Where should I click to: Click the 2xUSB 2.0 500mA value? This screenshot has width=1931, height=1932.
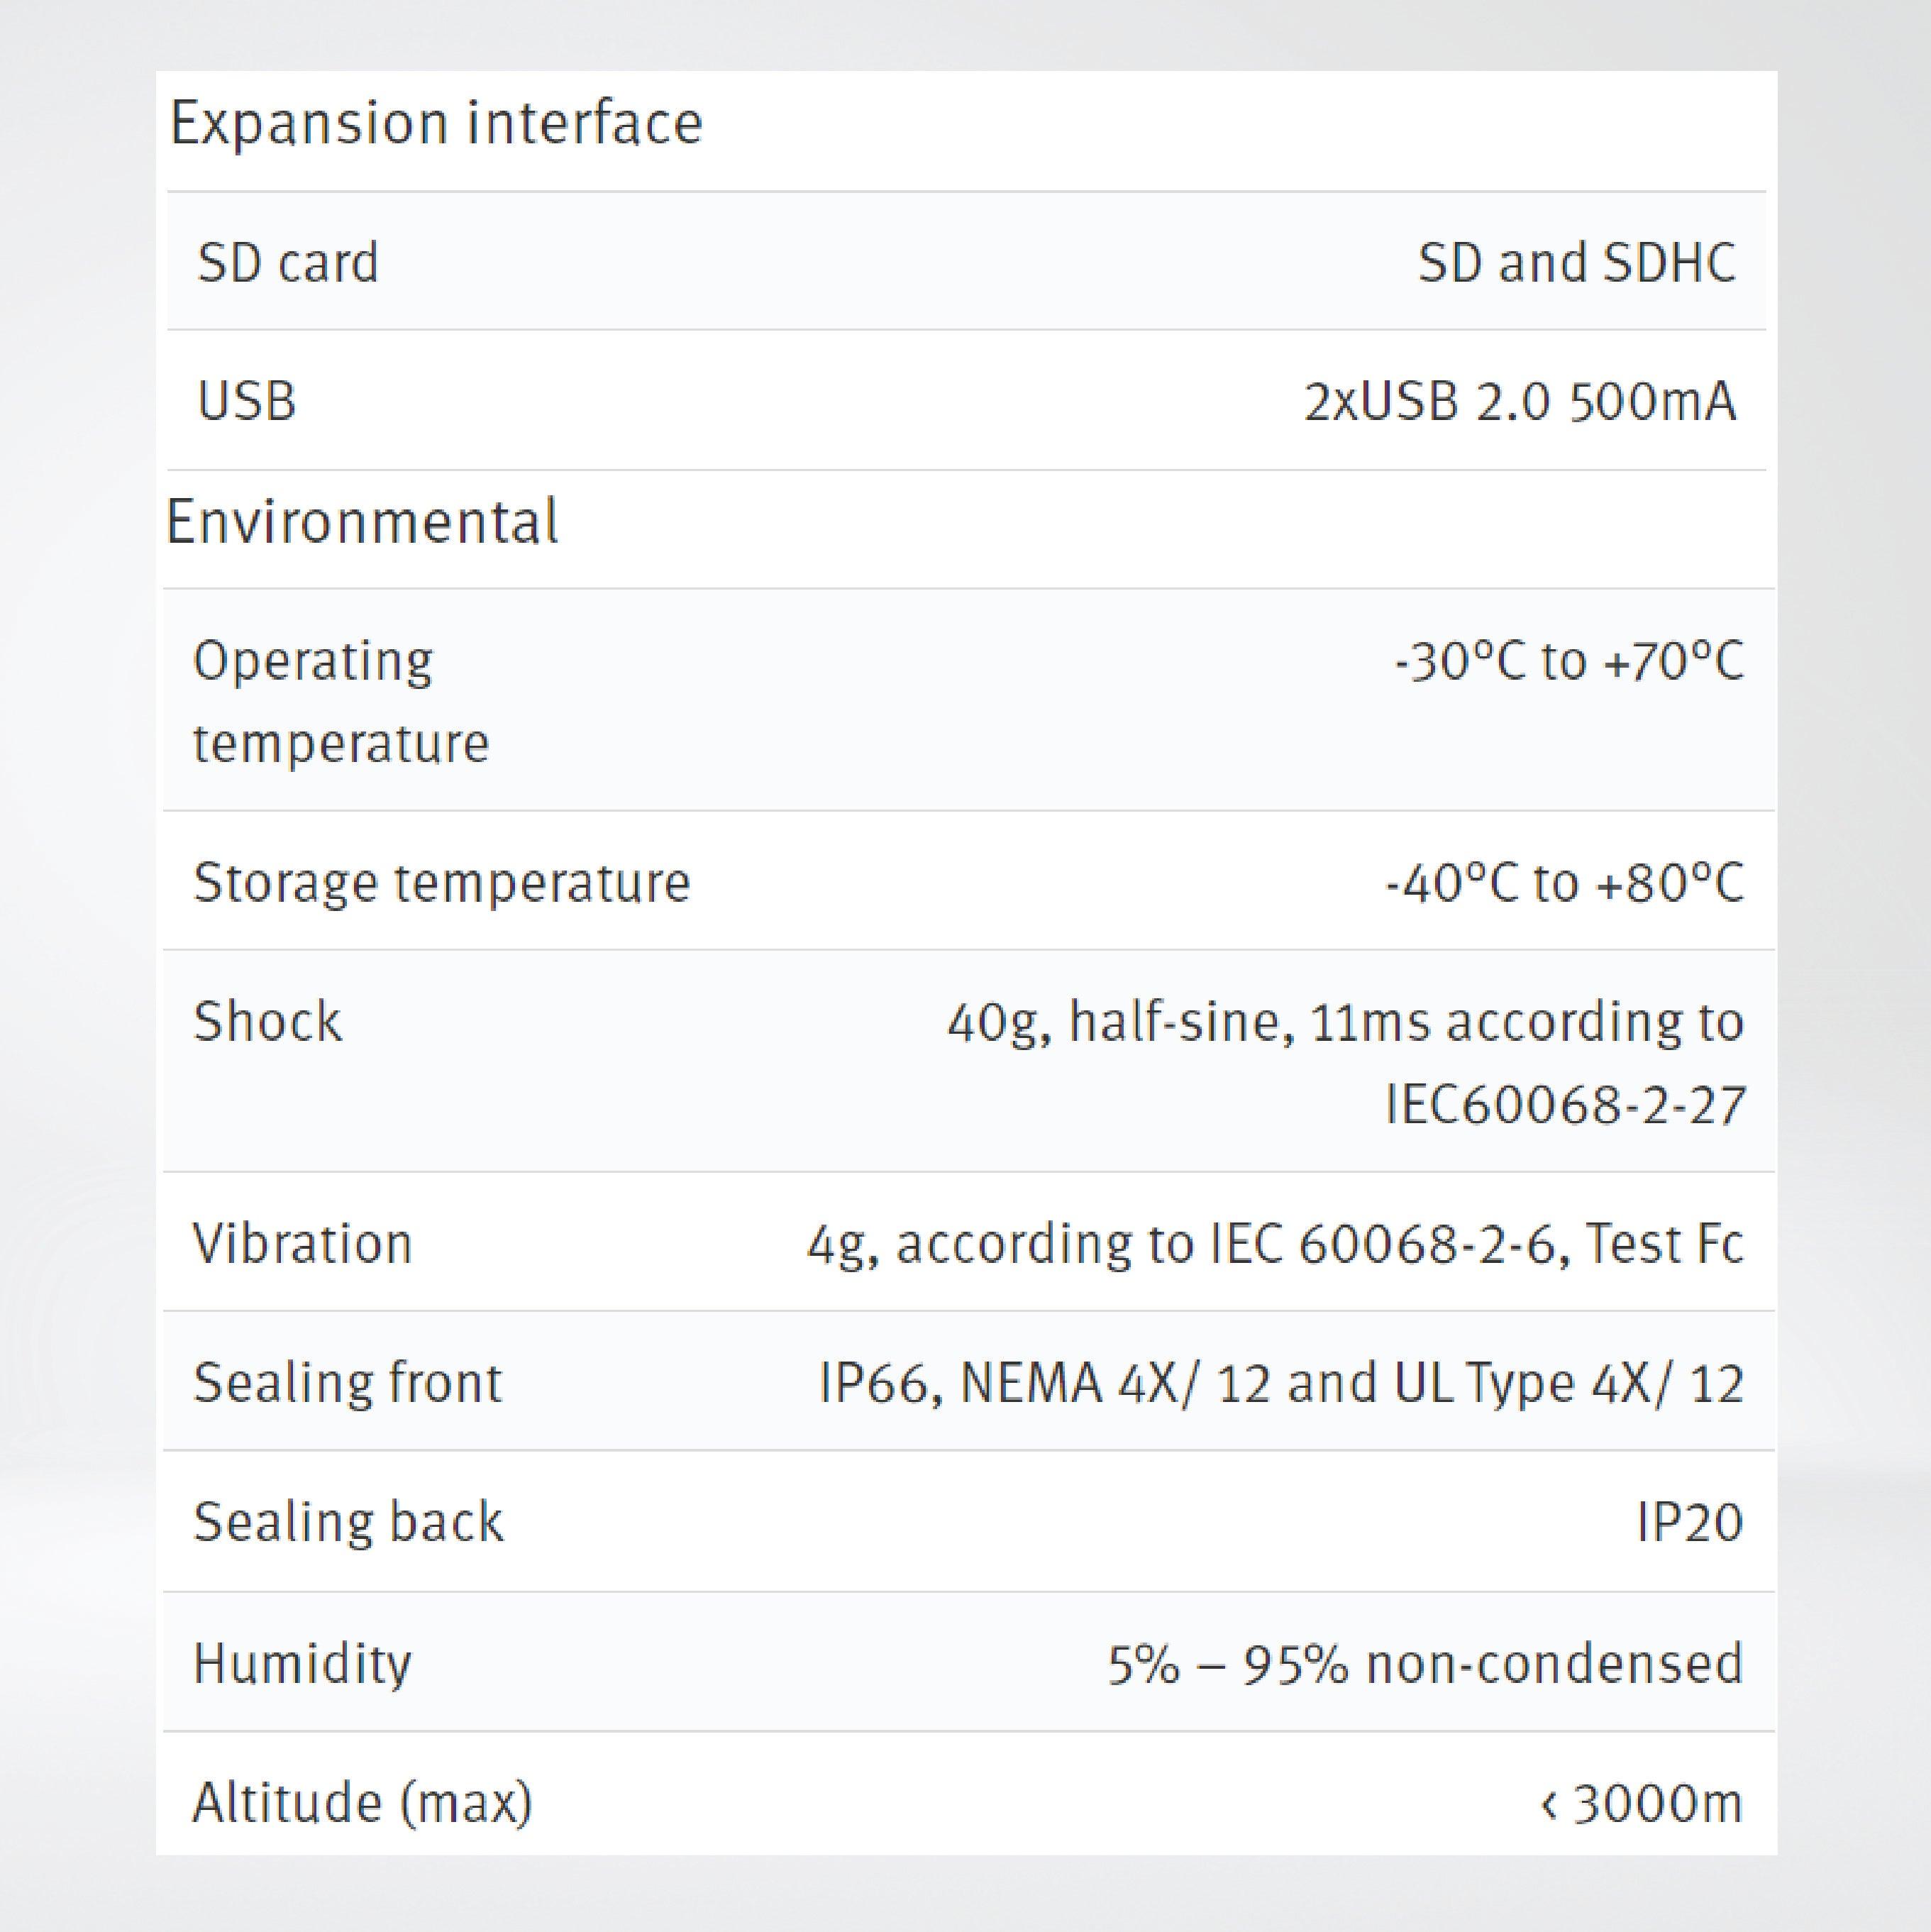coord(1520,402)
